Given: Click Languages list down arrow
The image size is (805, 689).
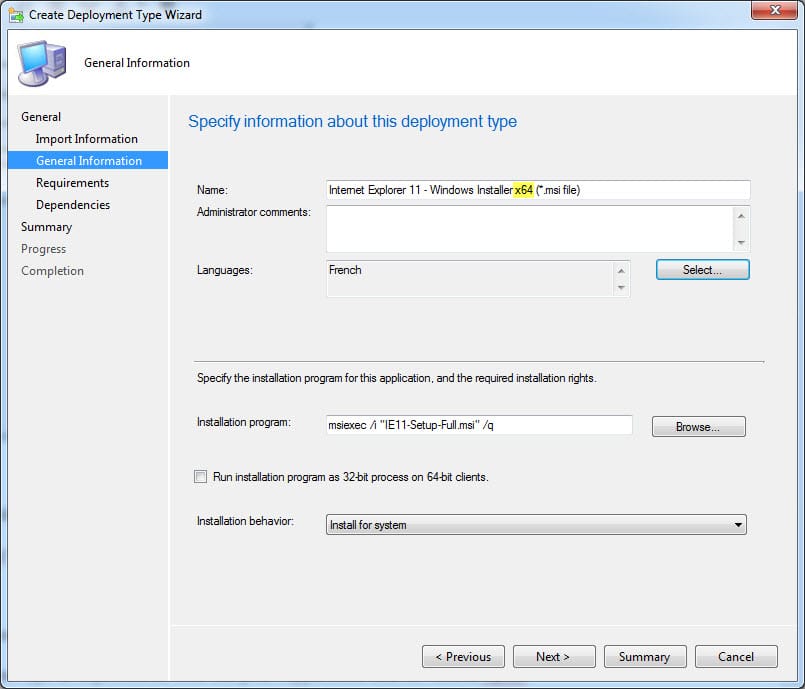Looking at the screenshot, I should click(x=622, y=288).
